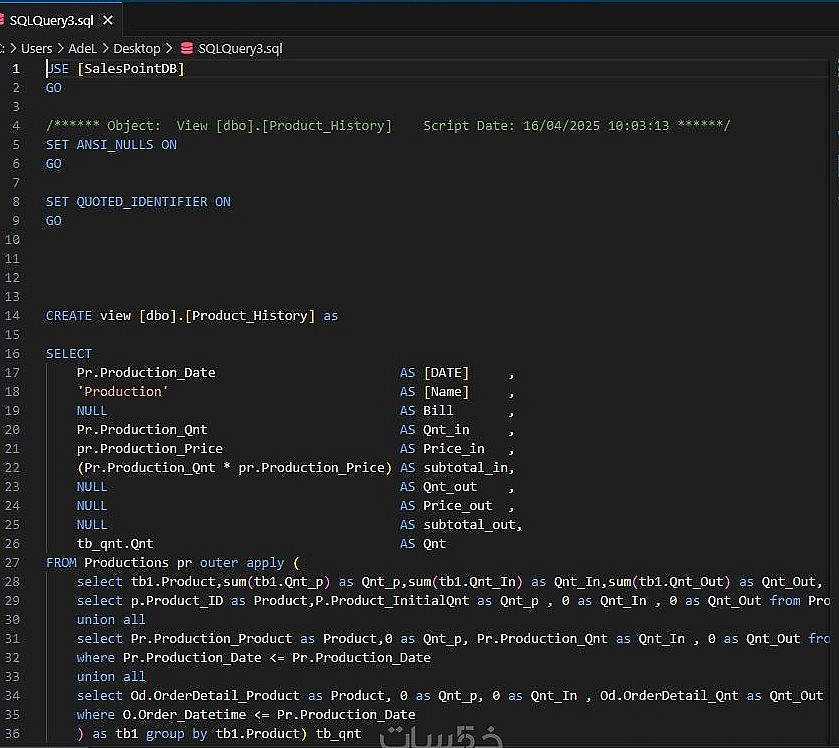Click pr.Production_Price on line 21
This screenshot has width=839, height=748.
(x=150, y=448)
